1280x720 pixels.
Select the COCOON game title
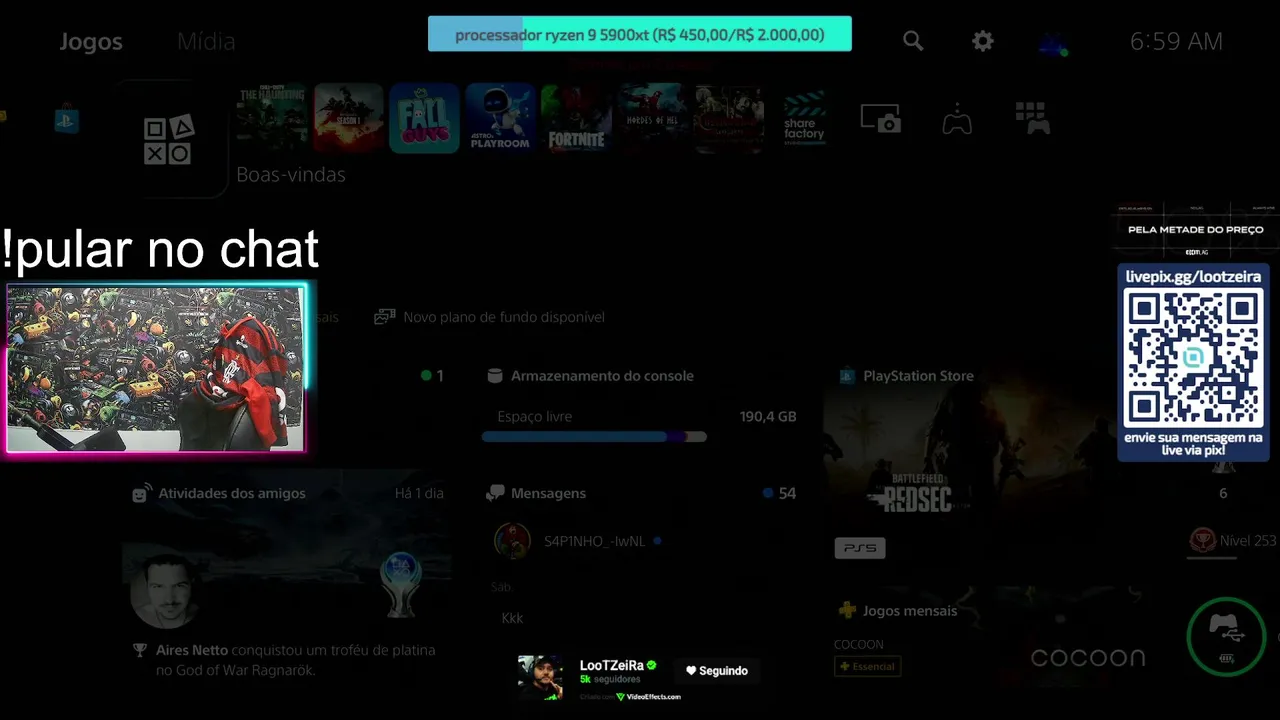click(859, 644)
